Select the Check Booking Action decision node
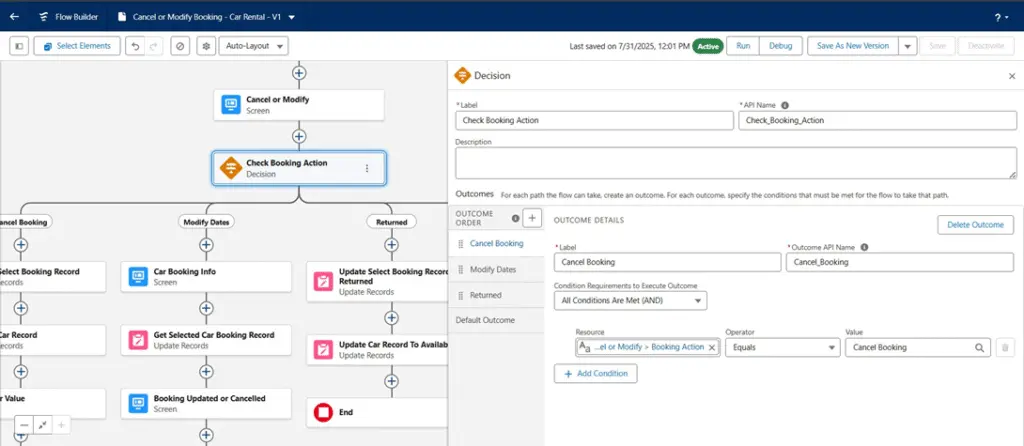 299,168
